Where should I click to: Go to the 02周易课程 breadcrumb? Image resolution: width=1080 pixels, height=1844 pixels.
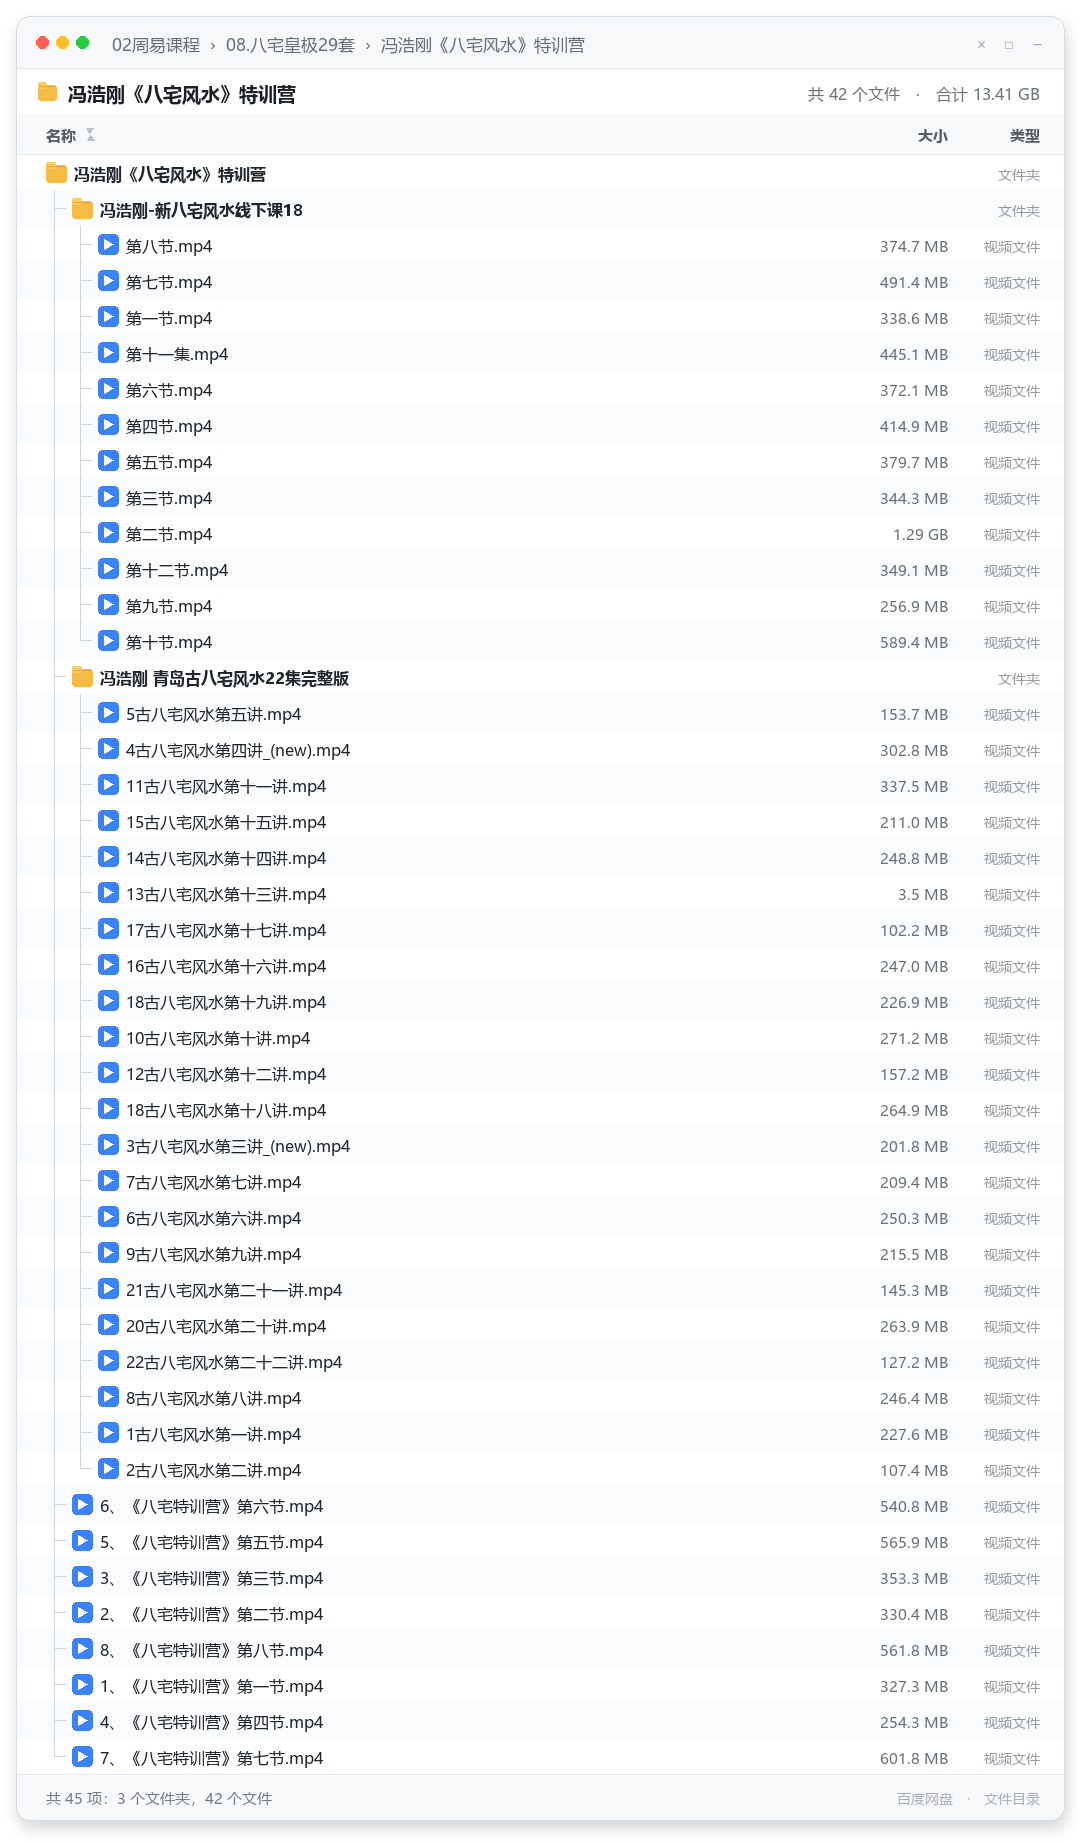(x=156, y=45)
